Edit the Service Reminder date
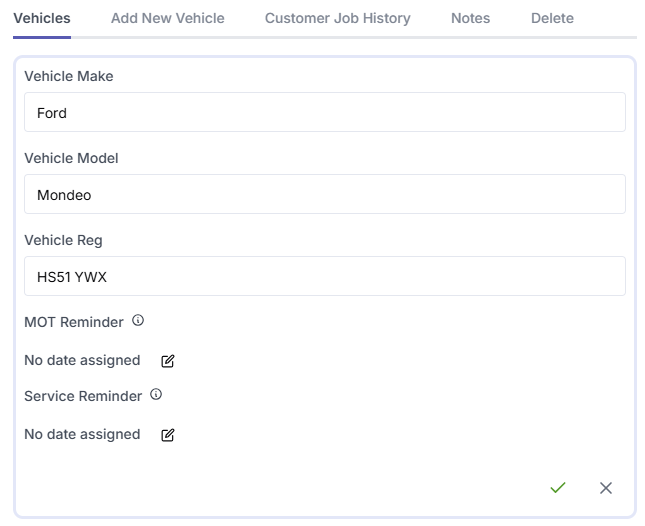This screenshot has height=526, width=645. (x=168, y=435)
